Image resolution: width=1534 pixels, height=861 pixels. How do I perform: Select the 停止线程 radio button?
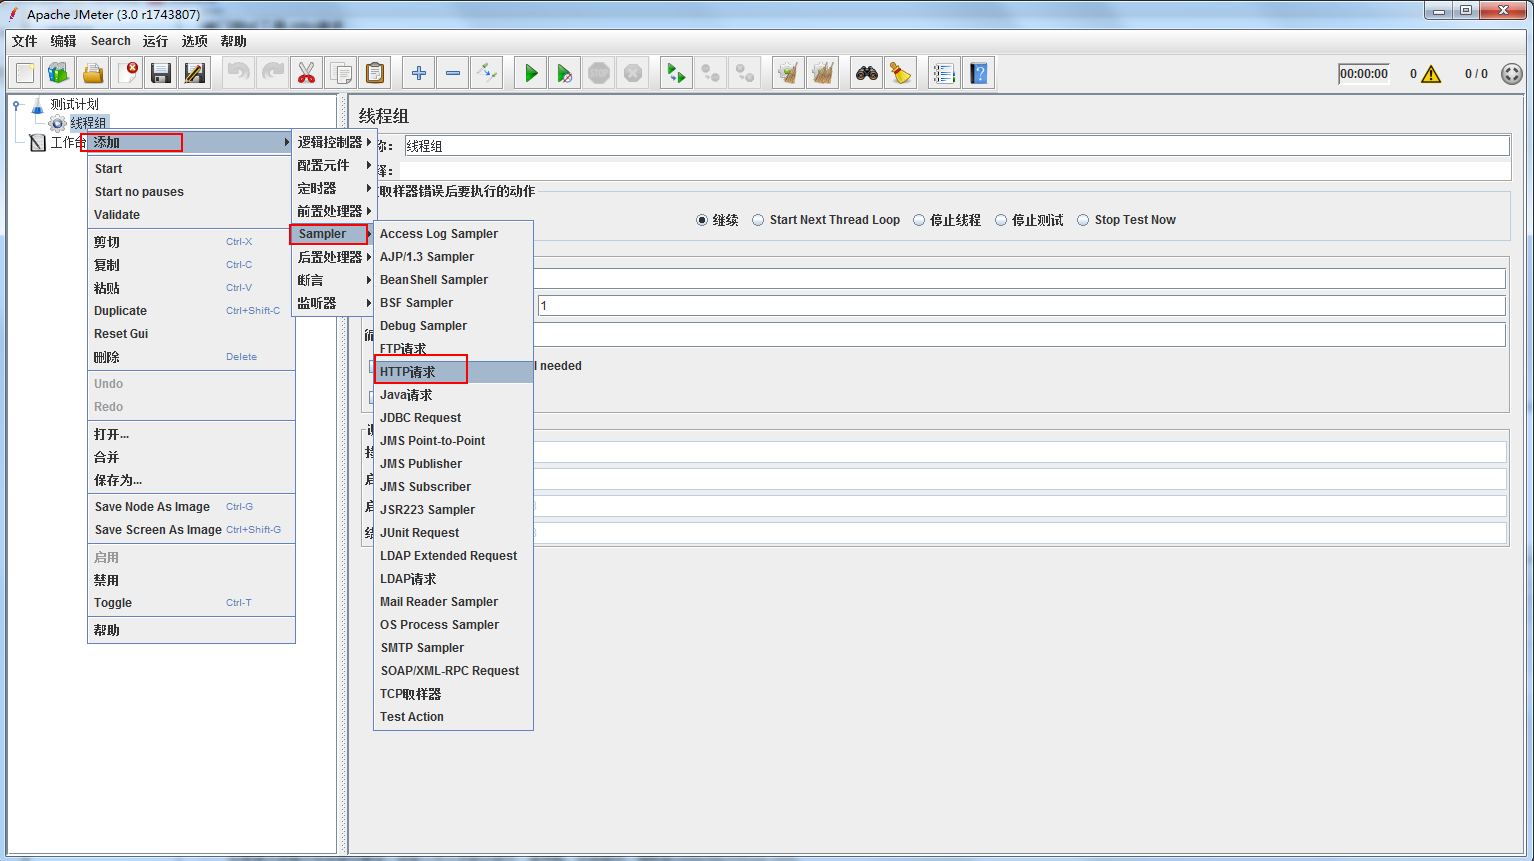(919, 220)
